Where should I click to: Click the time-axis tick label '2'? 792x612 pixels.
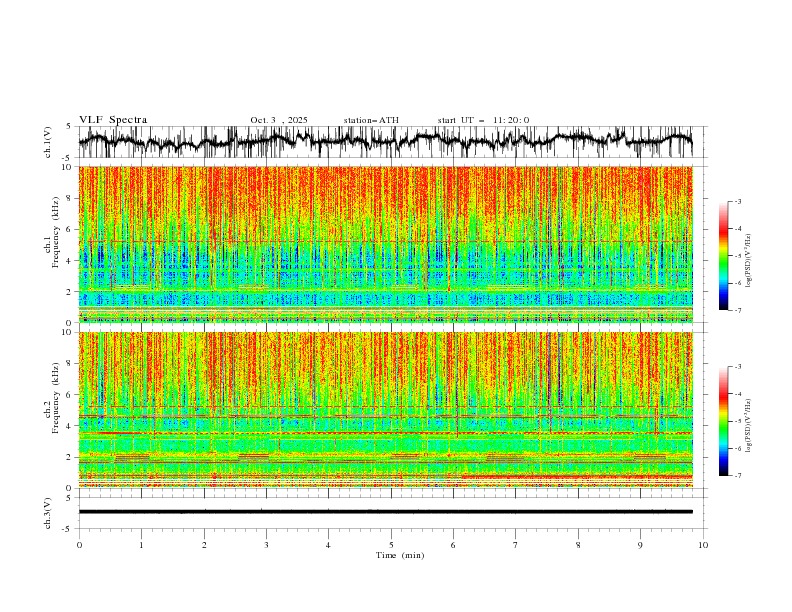click(204, 545)
